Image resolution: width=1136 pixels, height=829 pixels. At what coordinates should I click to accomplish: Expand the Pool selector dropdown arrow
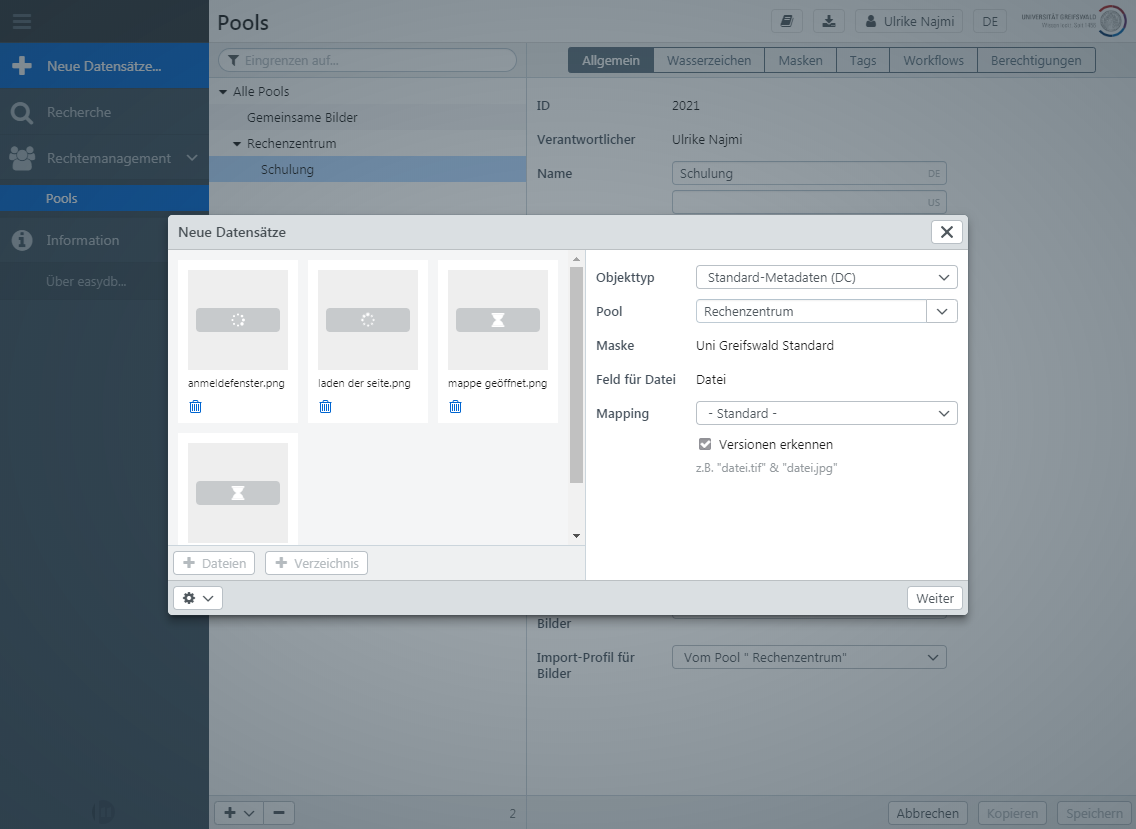click(x=942, y=311)
